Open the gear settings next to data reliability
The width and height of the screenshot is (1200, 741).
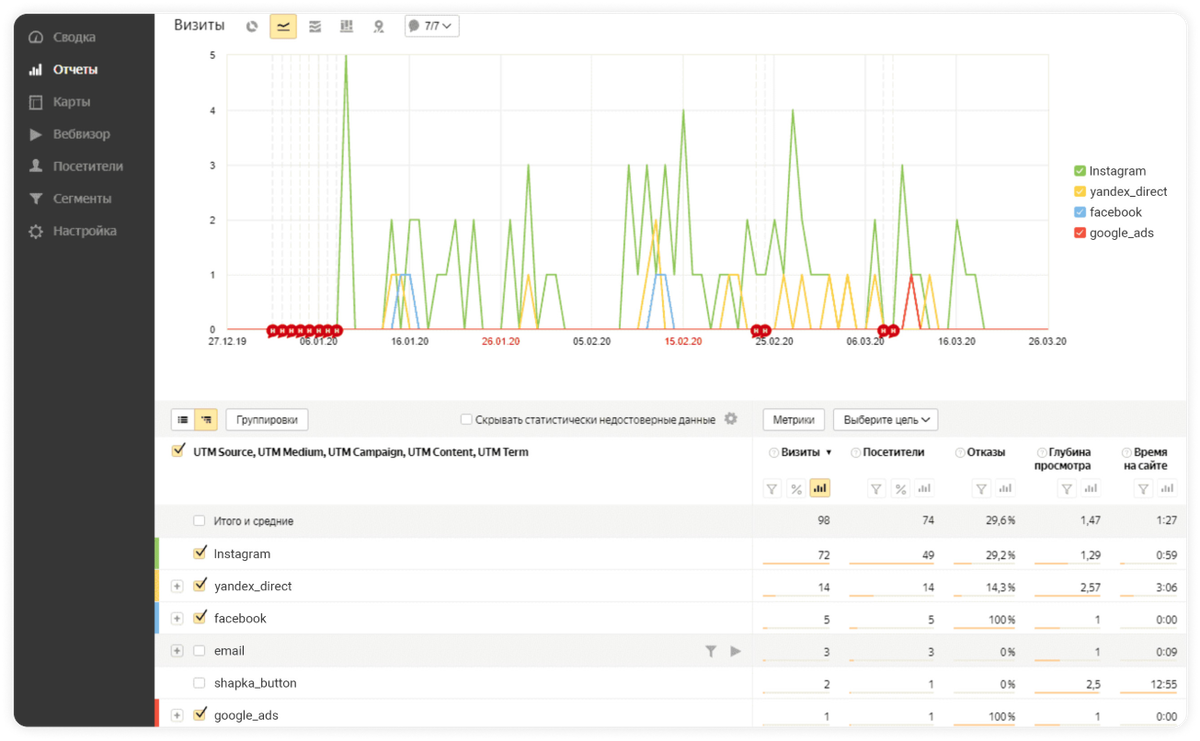pyautogui.click(x=731, y=419)
